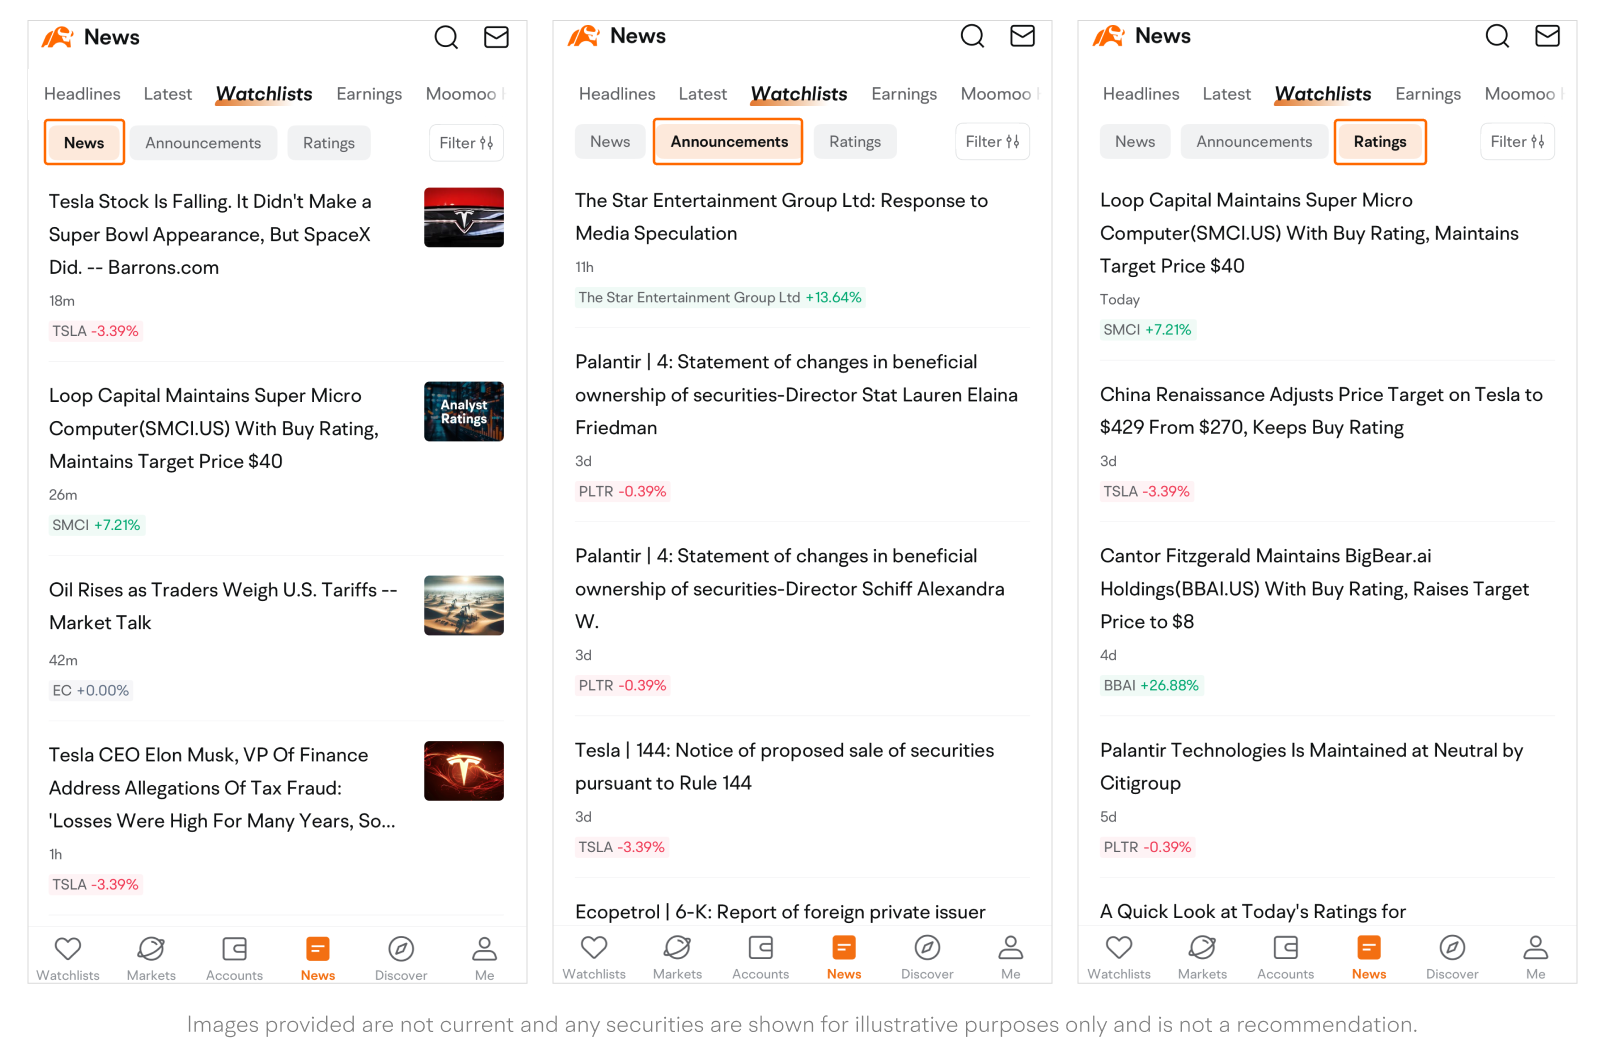Image resolution: width=1605 pixels, height=1060 pixels.
Task: Open the Oil Rises as Traders Weigh Tariffs article
Action: point(222,606)
